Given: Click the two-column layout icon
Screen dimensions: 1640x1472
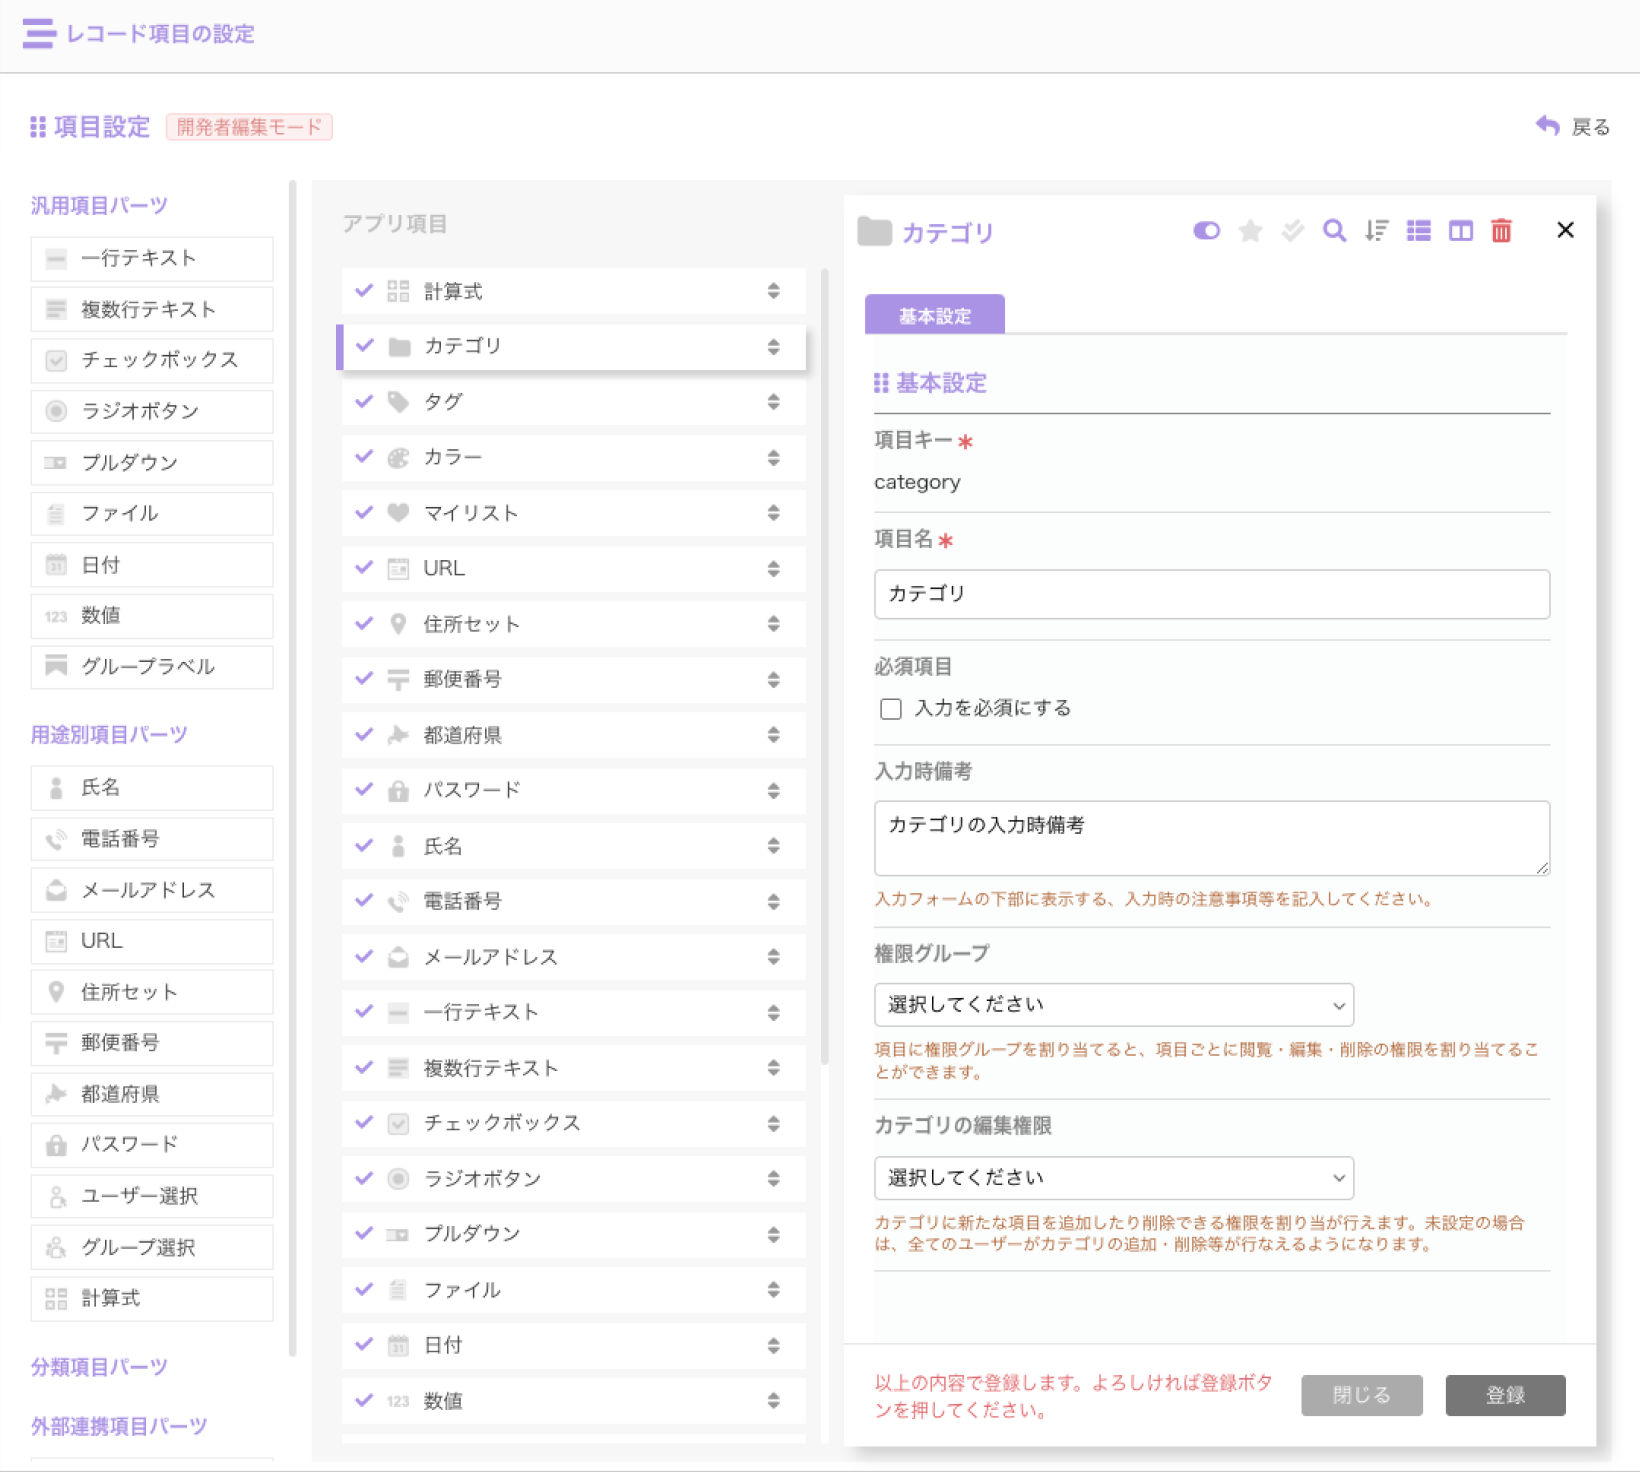Looking at the screenshot, I should [x=1460, y=231].
